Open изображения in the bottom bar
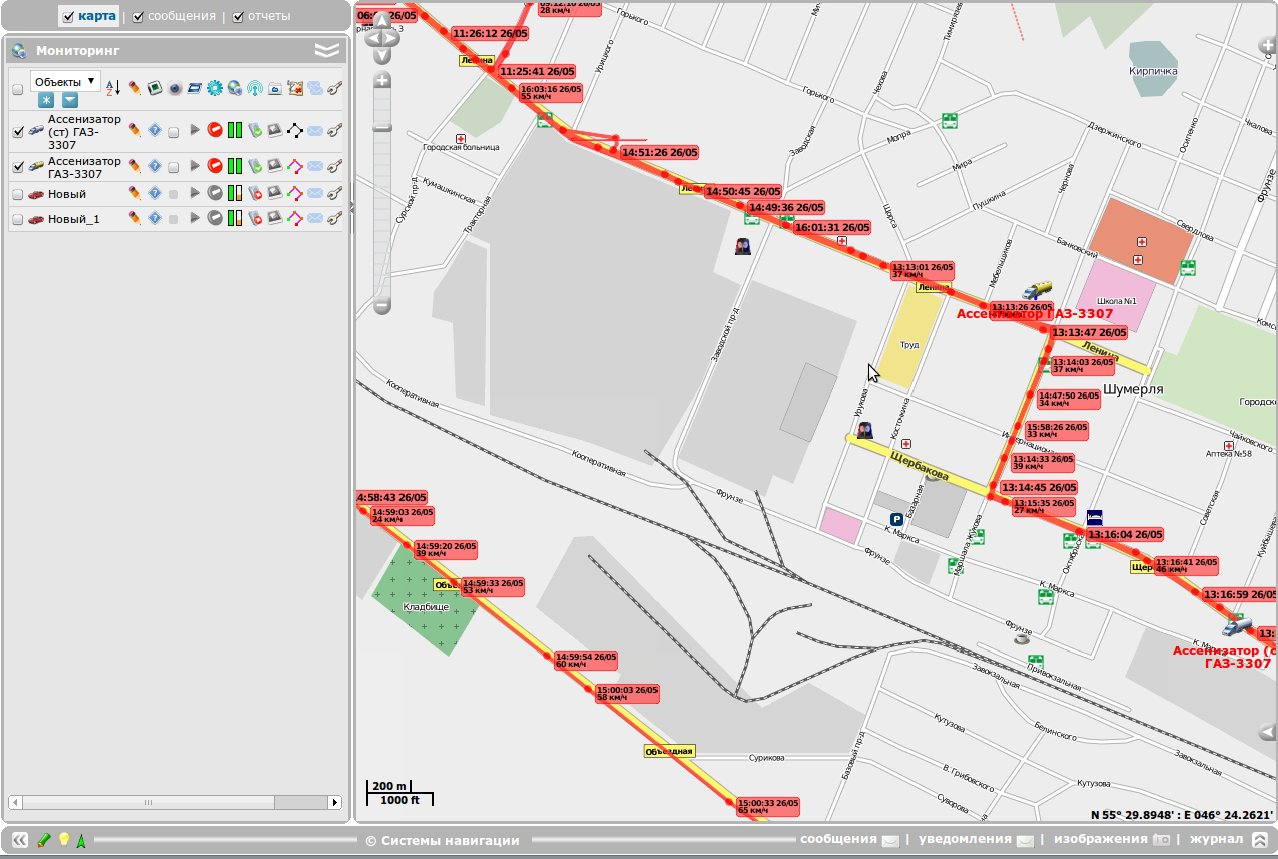 (x=1100, y=839)
